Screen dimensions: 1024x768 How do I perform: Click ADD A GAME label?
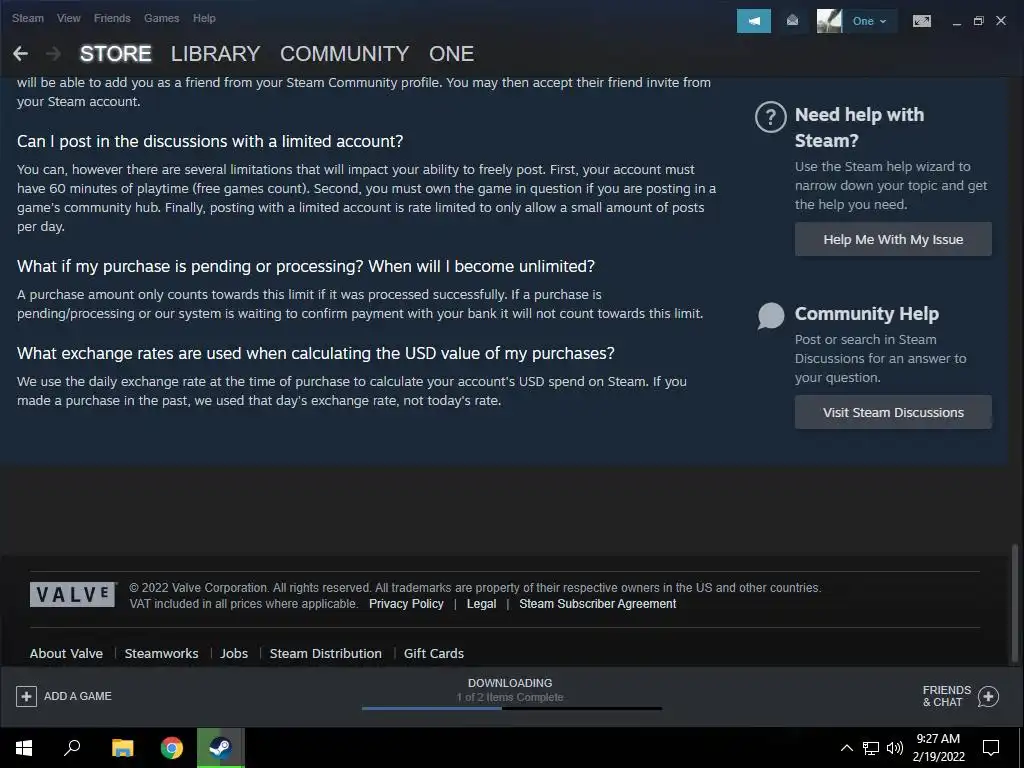(x=78, y=696)
